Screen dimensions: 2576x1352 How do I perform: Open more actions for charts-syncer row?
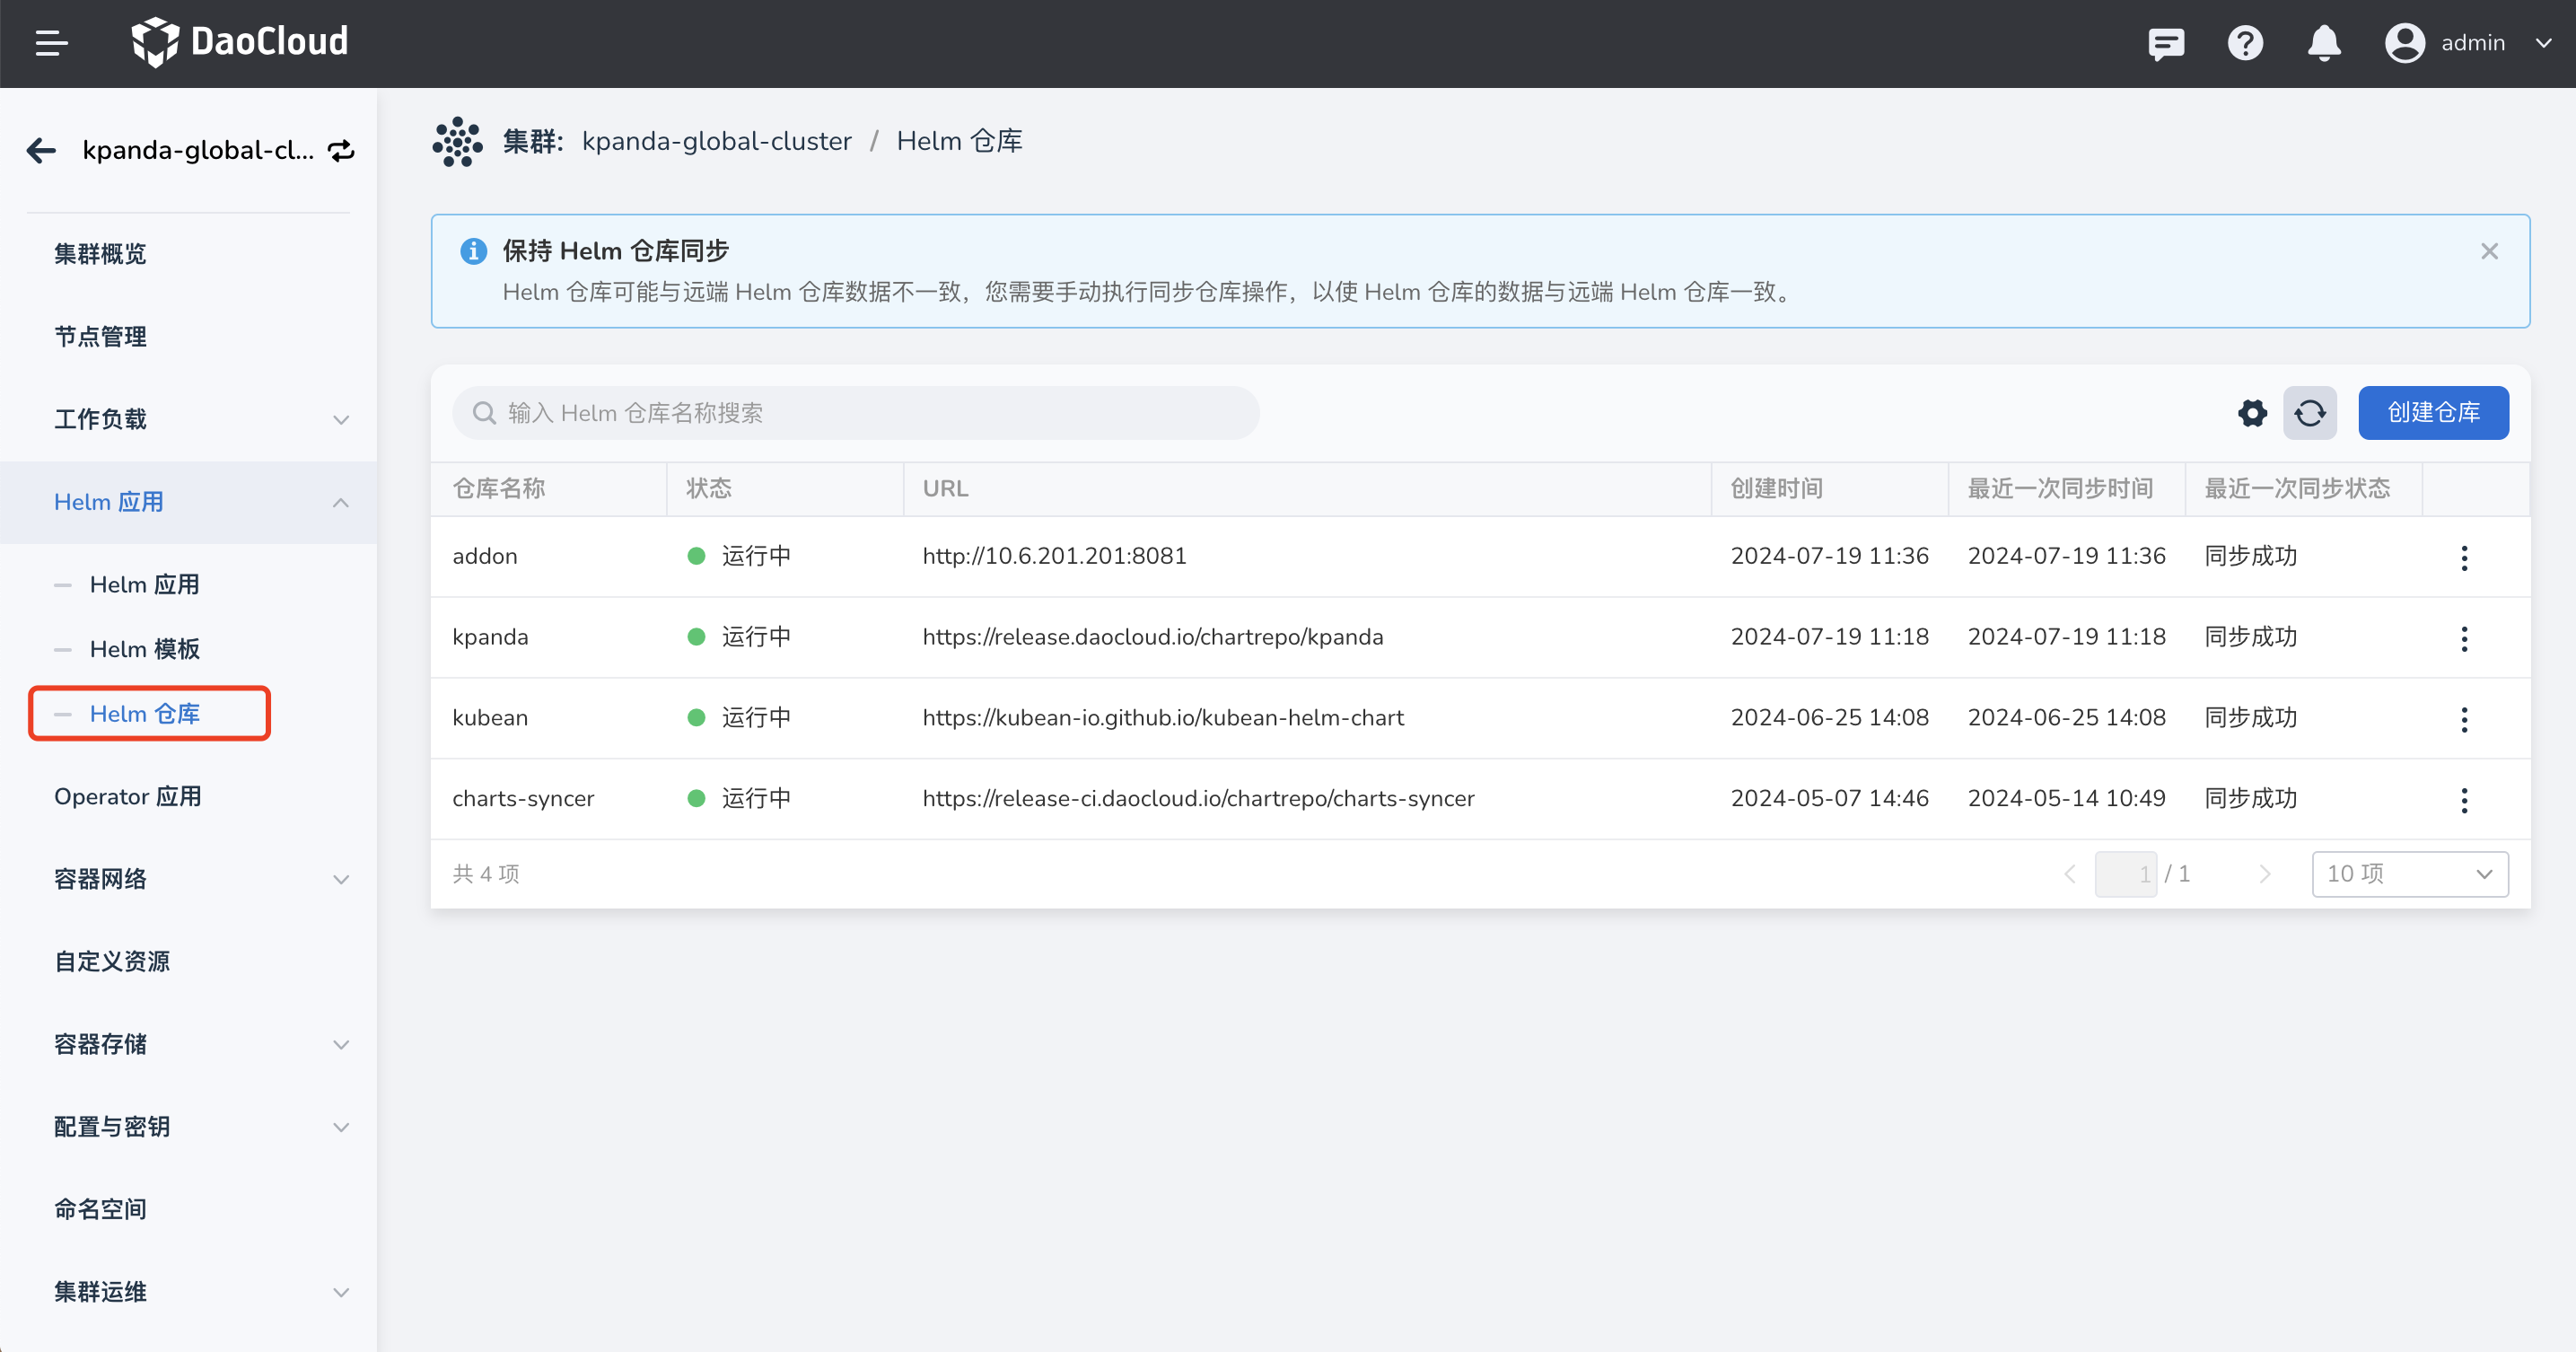pyautogui.click(x=2464, y=800)
